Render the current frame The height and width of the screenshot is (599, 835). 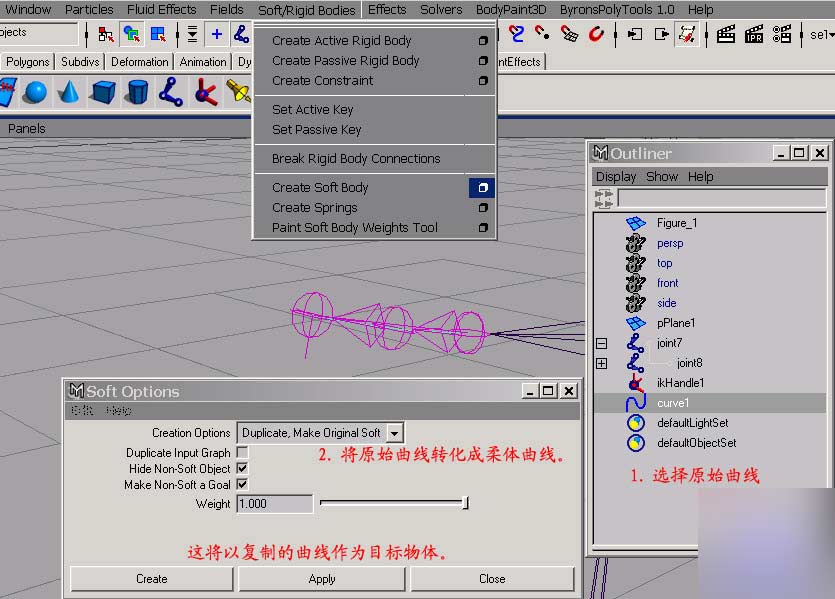pyautogui.click(x=727, y=35)
